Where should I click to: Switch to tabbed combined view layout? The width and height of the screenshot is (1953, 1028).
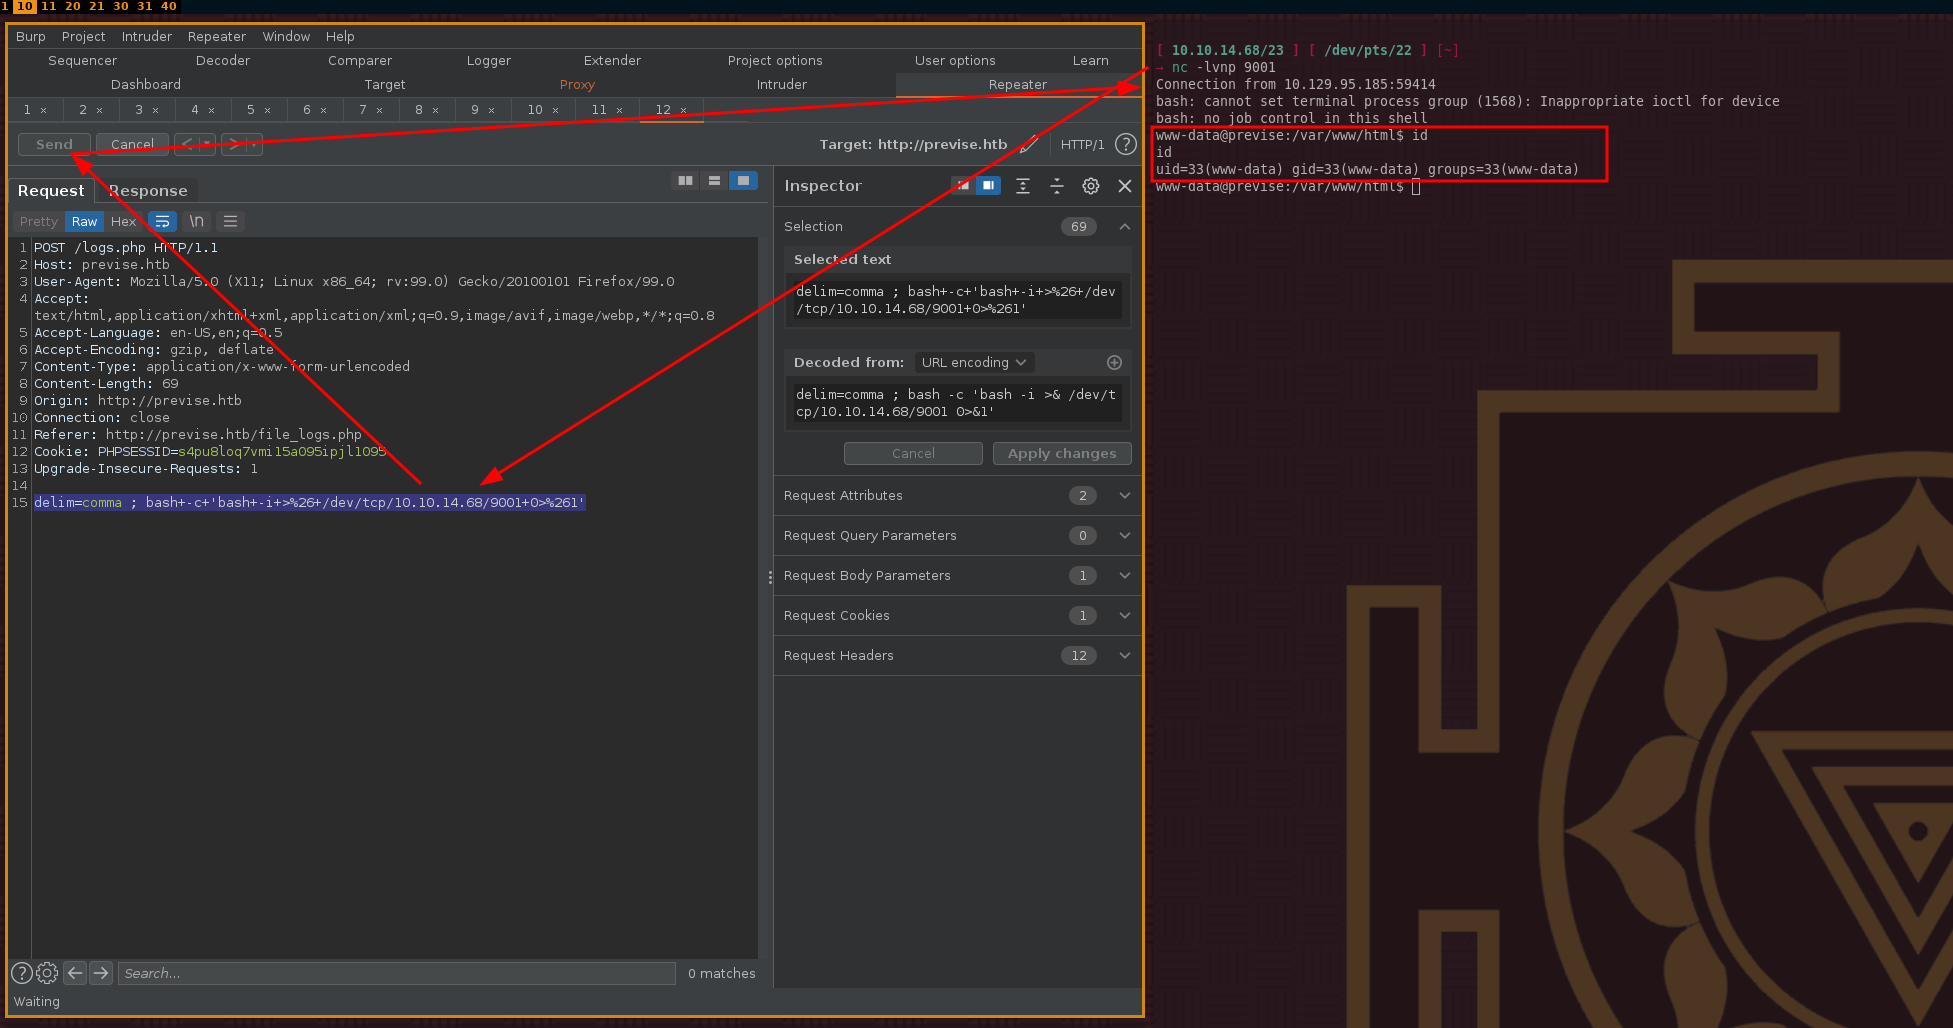coord(743,180)
